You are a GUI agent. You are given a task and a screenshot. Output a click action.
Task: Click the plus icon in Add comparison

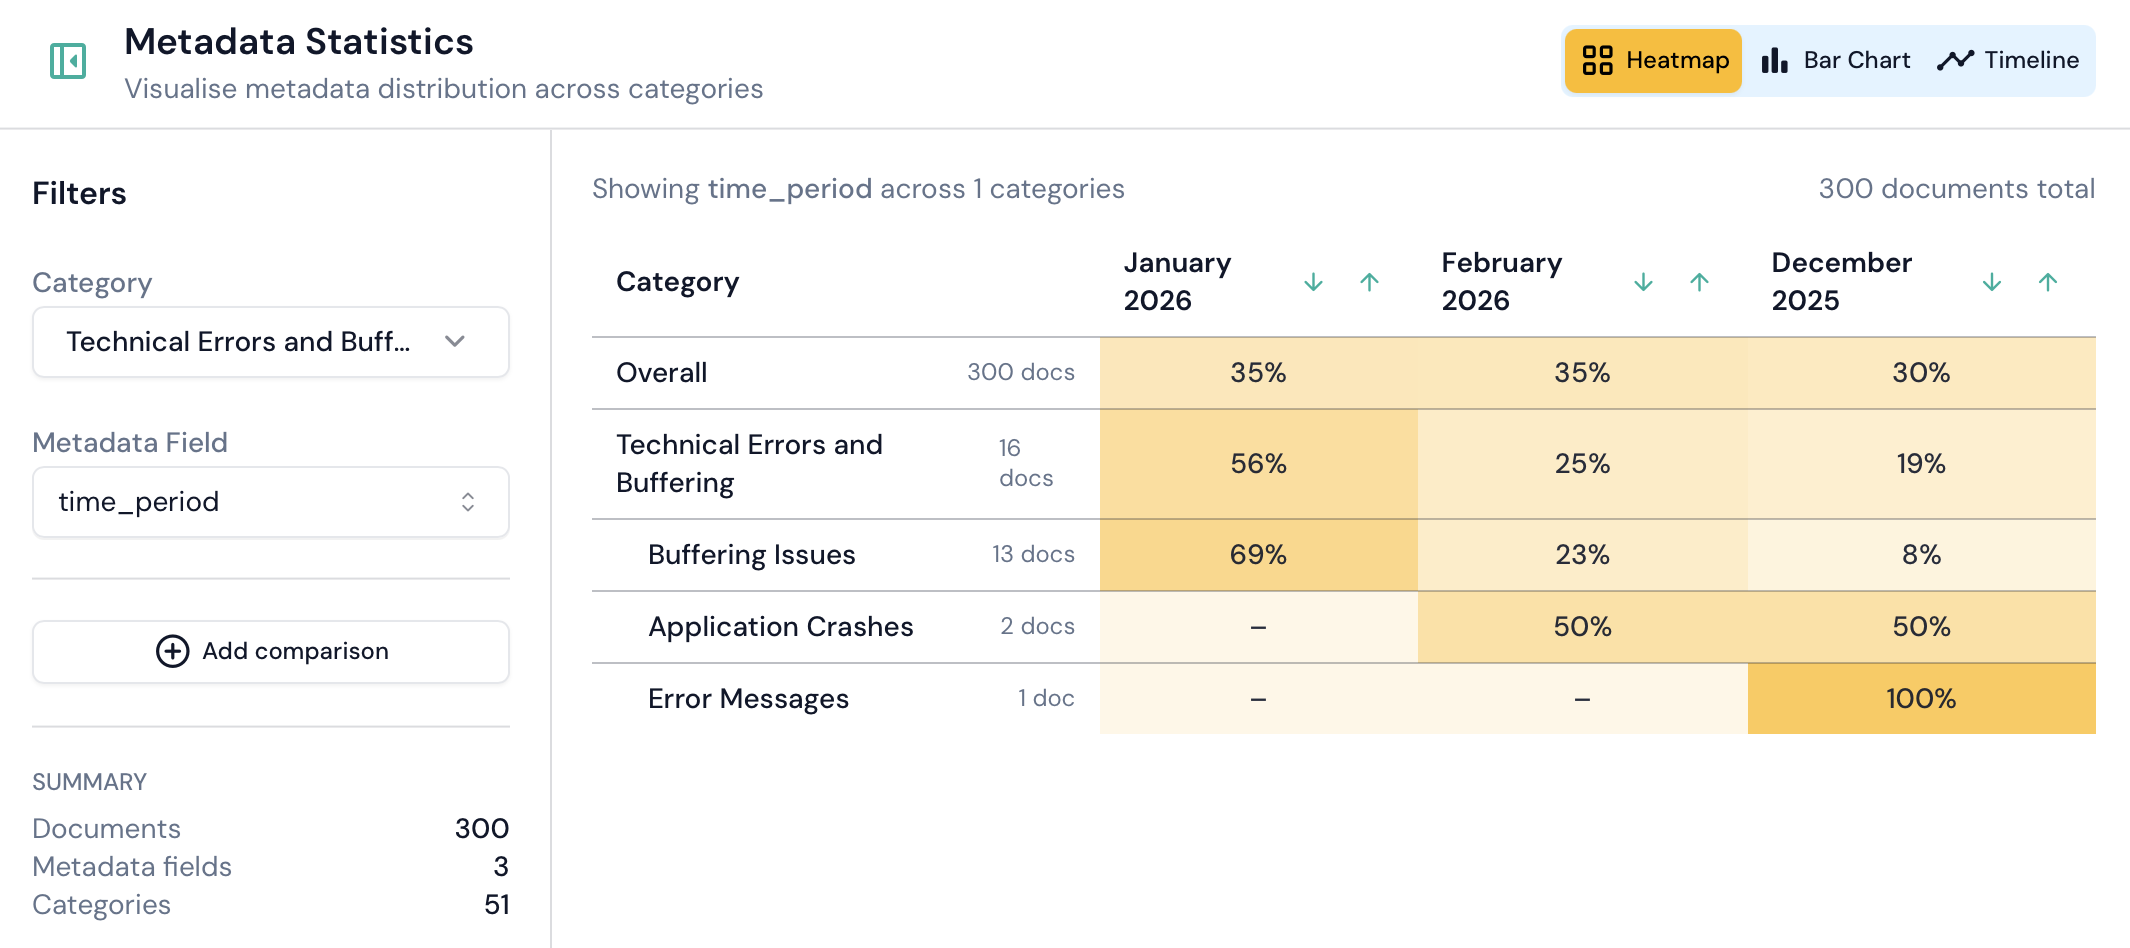click(x=173, y=651)
